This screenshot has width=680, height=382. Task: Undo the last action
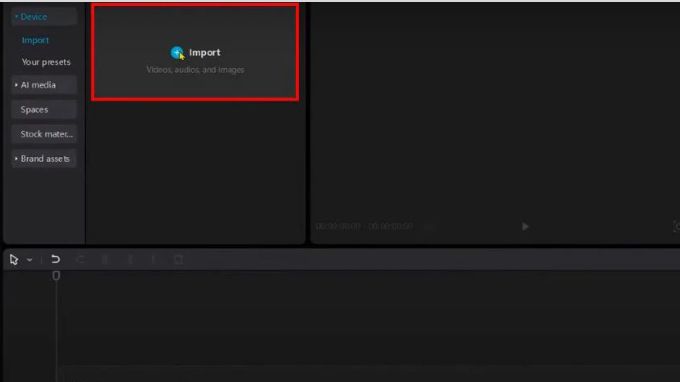pos(55,259)
